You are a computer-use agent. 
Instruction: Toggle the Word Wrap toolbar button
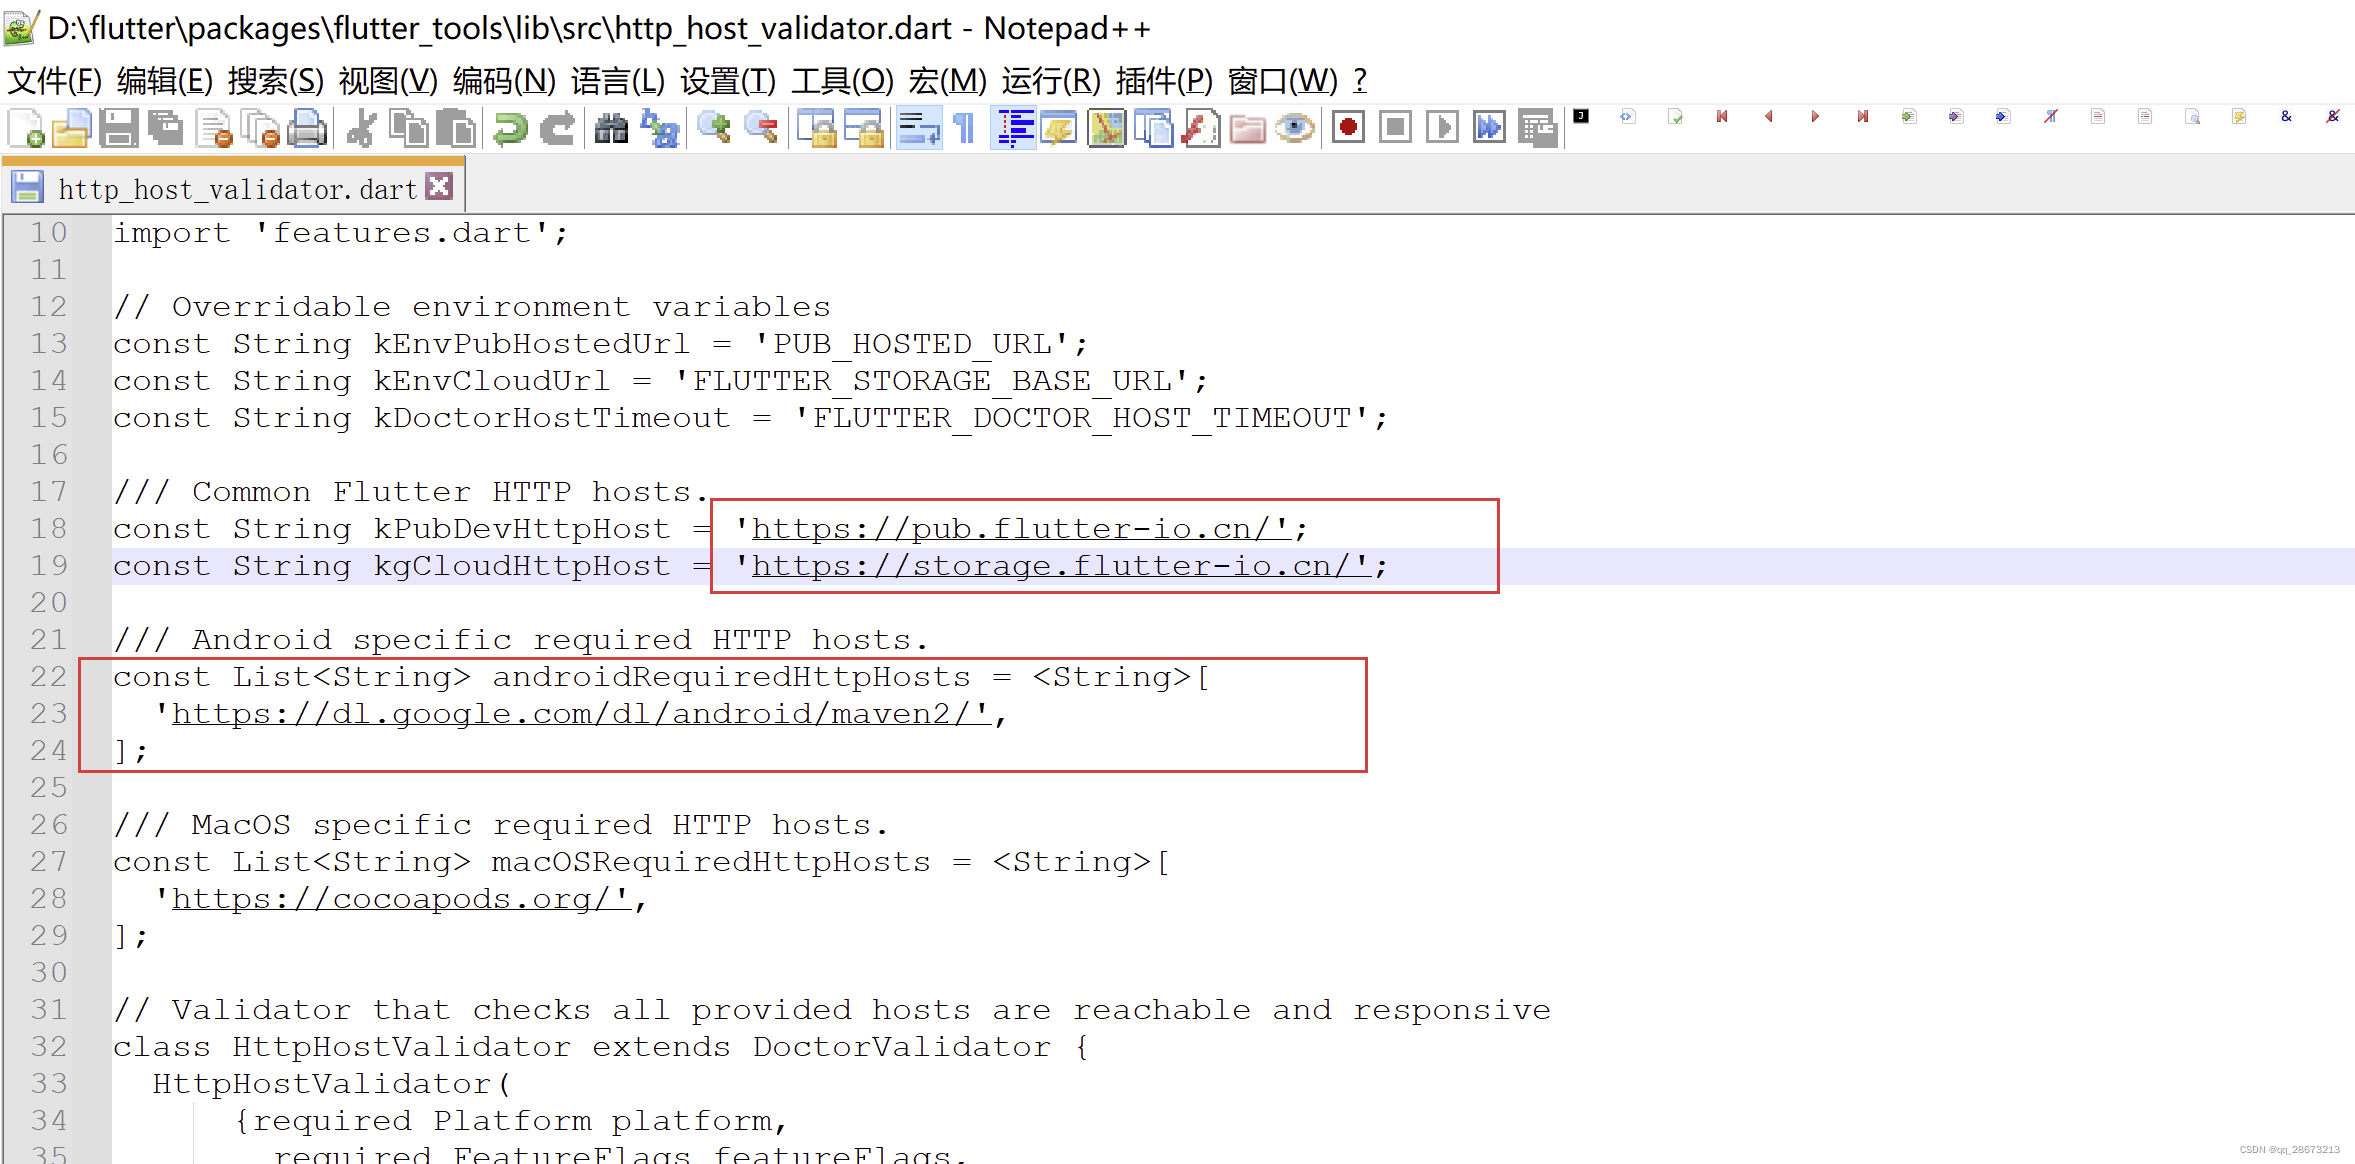tap(917, 129)
